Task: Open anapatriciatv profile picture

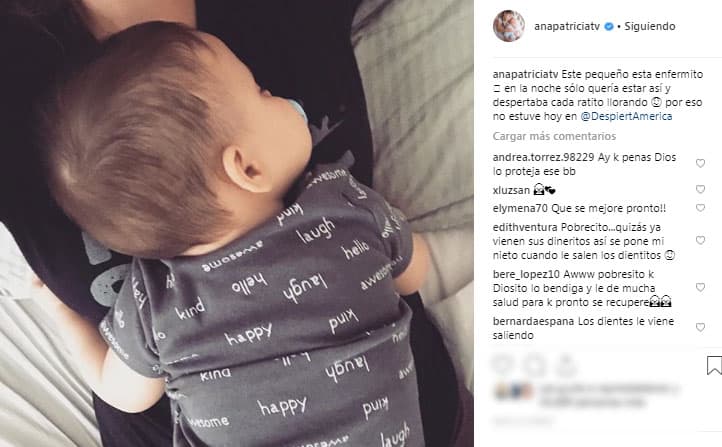Action: point(509,26)
